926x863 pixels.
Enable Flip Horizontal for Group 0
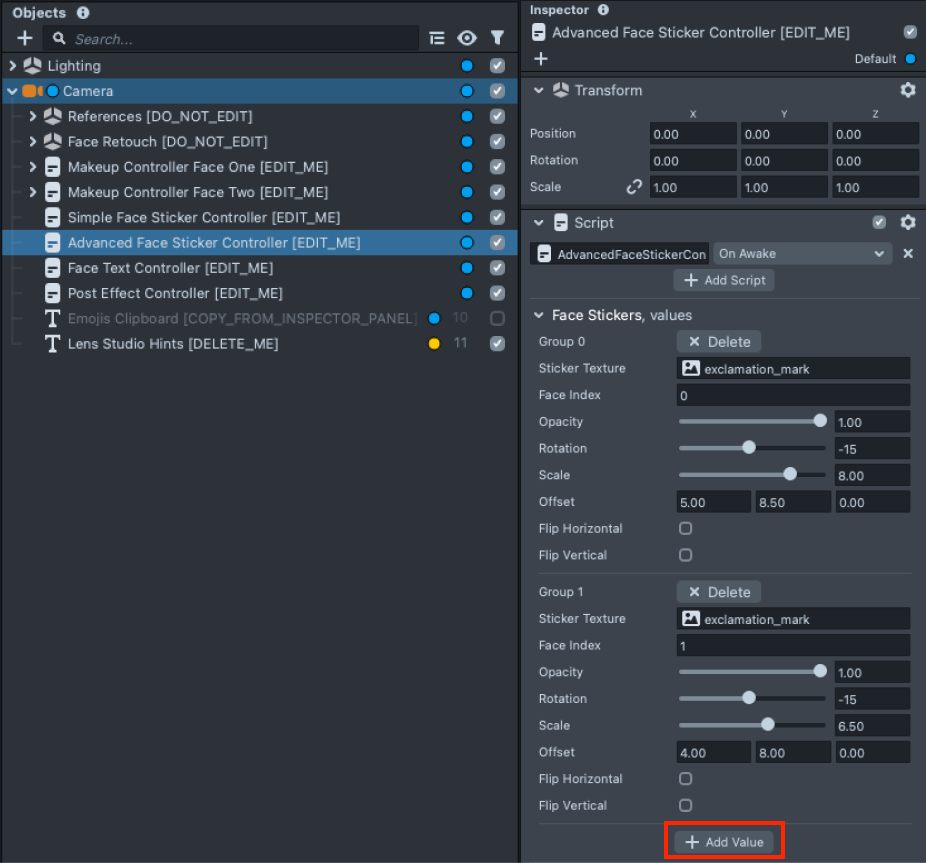point(685,528)
